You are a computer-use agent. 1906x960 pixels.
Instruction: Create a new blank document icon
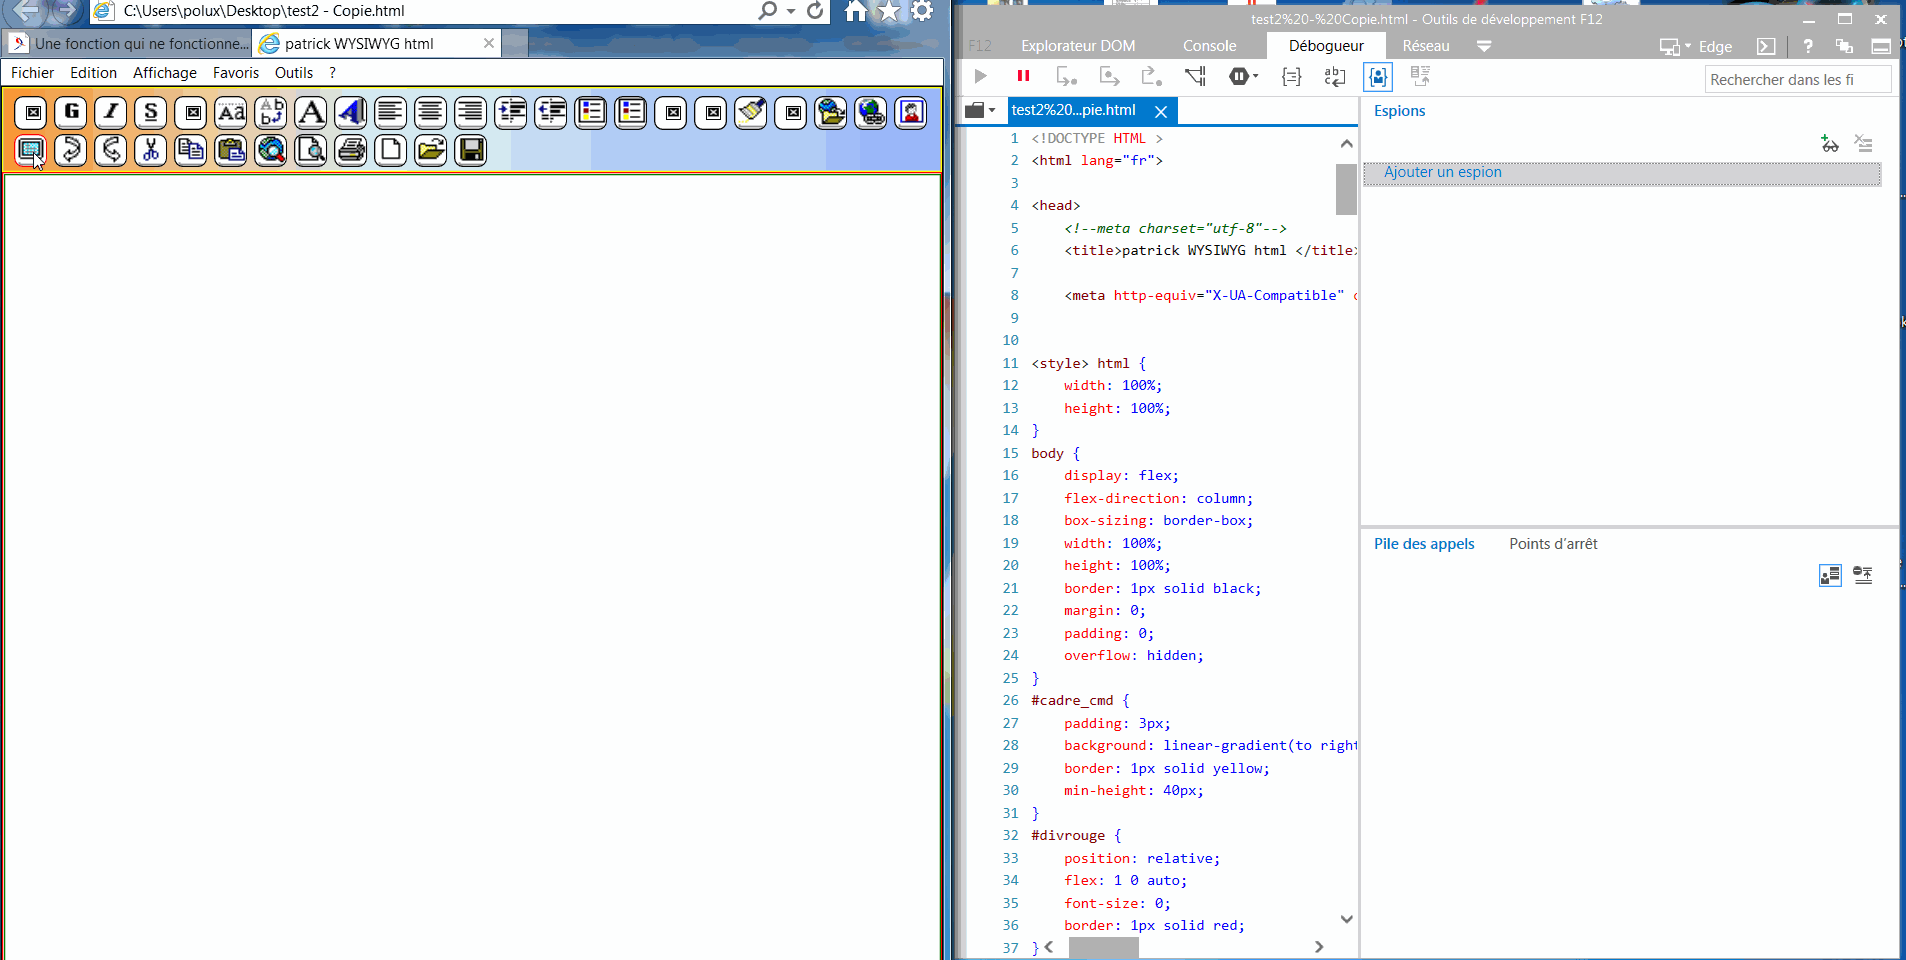[391, 150]
